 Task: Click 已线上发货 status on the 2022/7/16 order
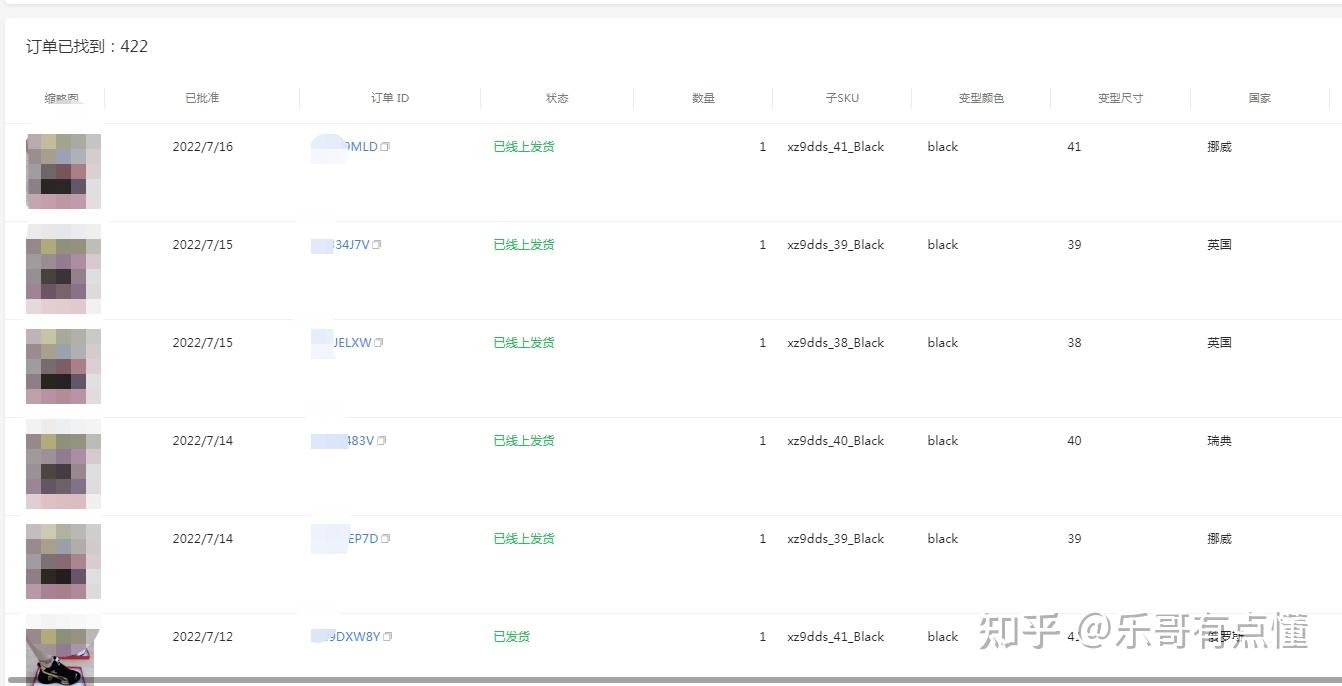523,146
